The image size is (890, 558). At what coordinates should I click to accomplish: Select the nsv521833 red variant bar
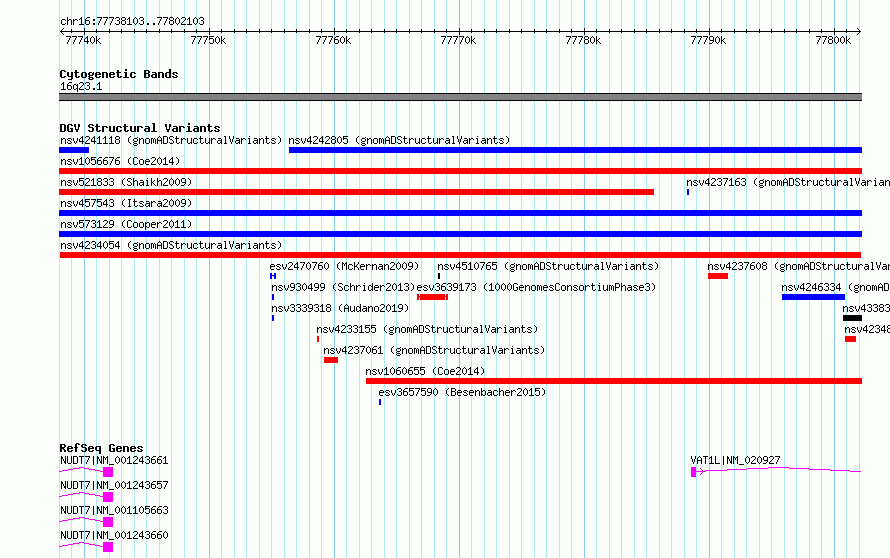click(356, 192)
